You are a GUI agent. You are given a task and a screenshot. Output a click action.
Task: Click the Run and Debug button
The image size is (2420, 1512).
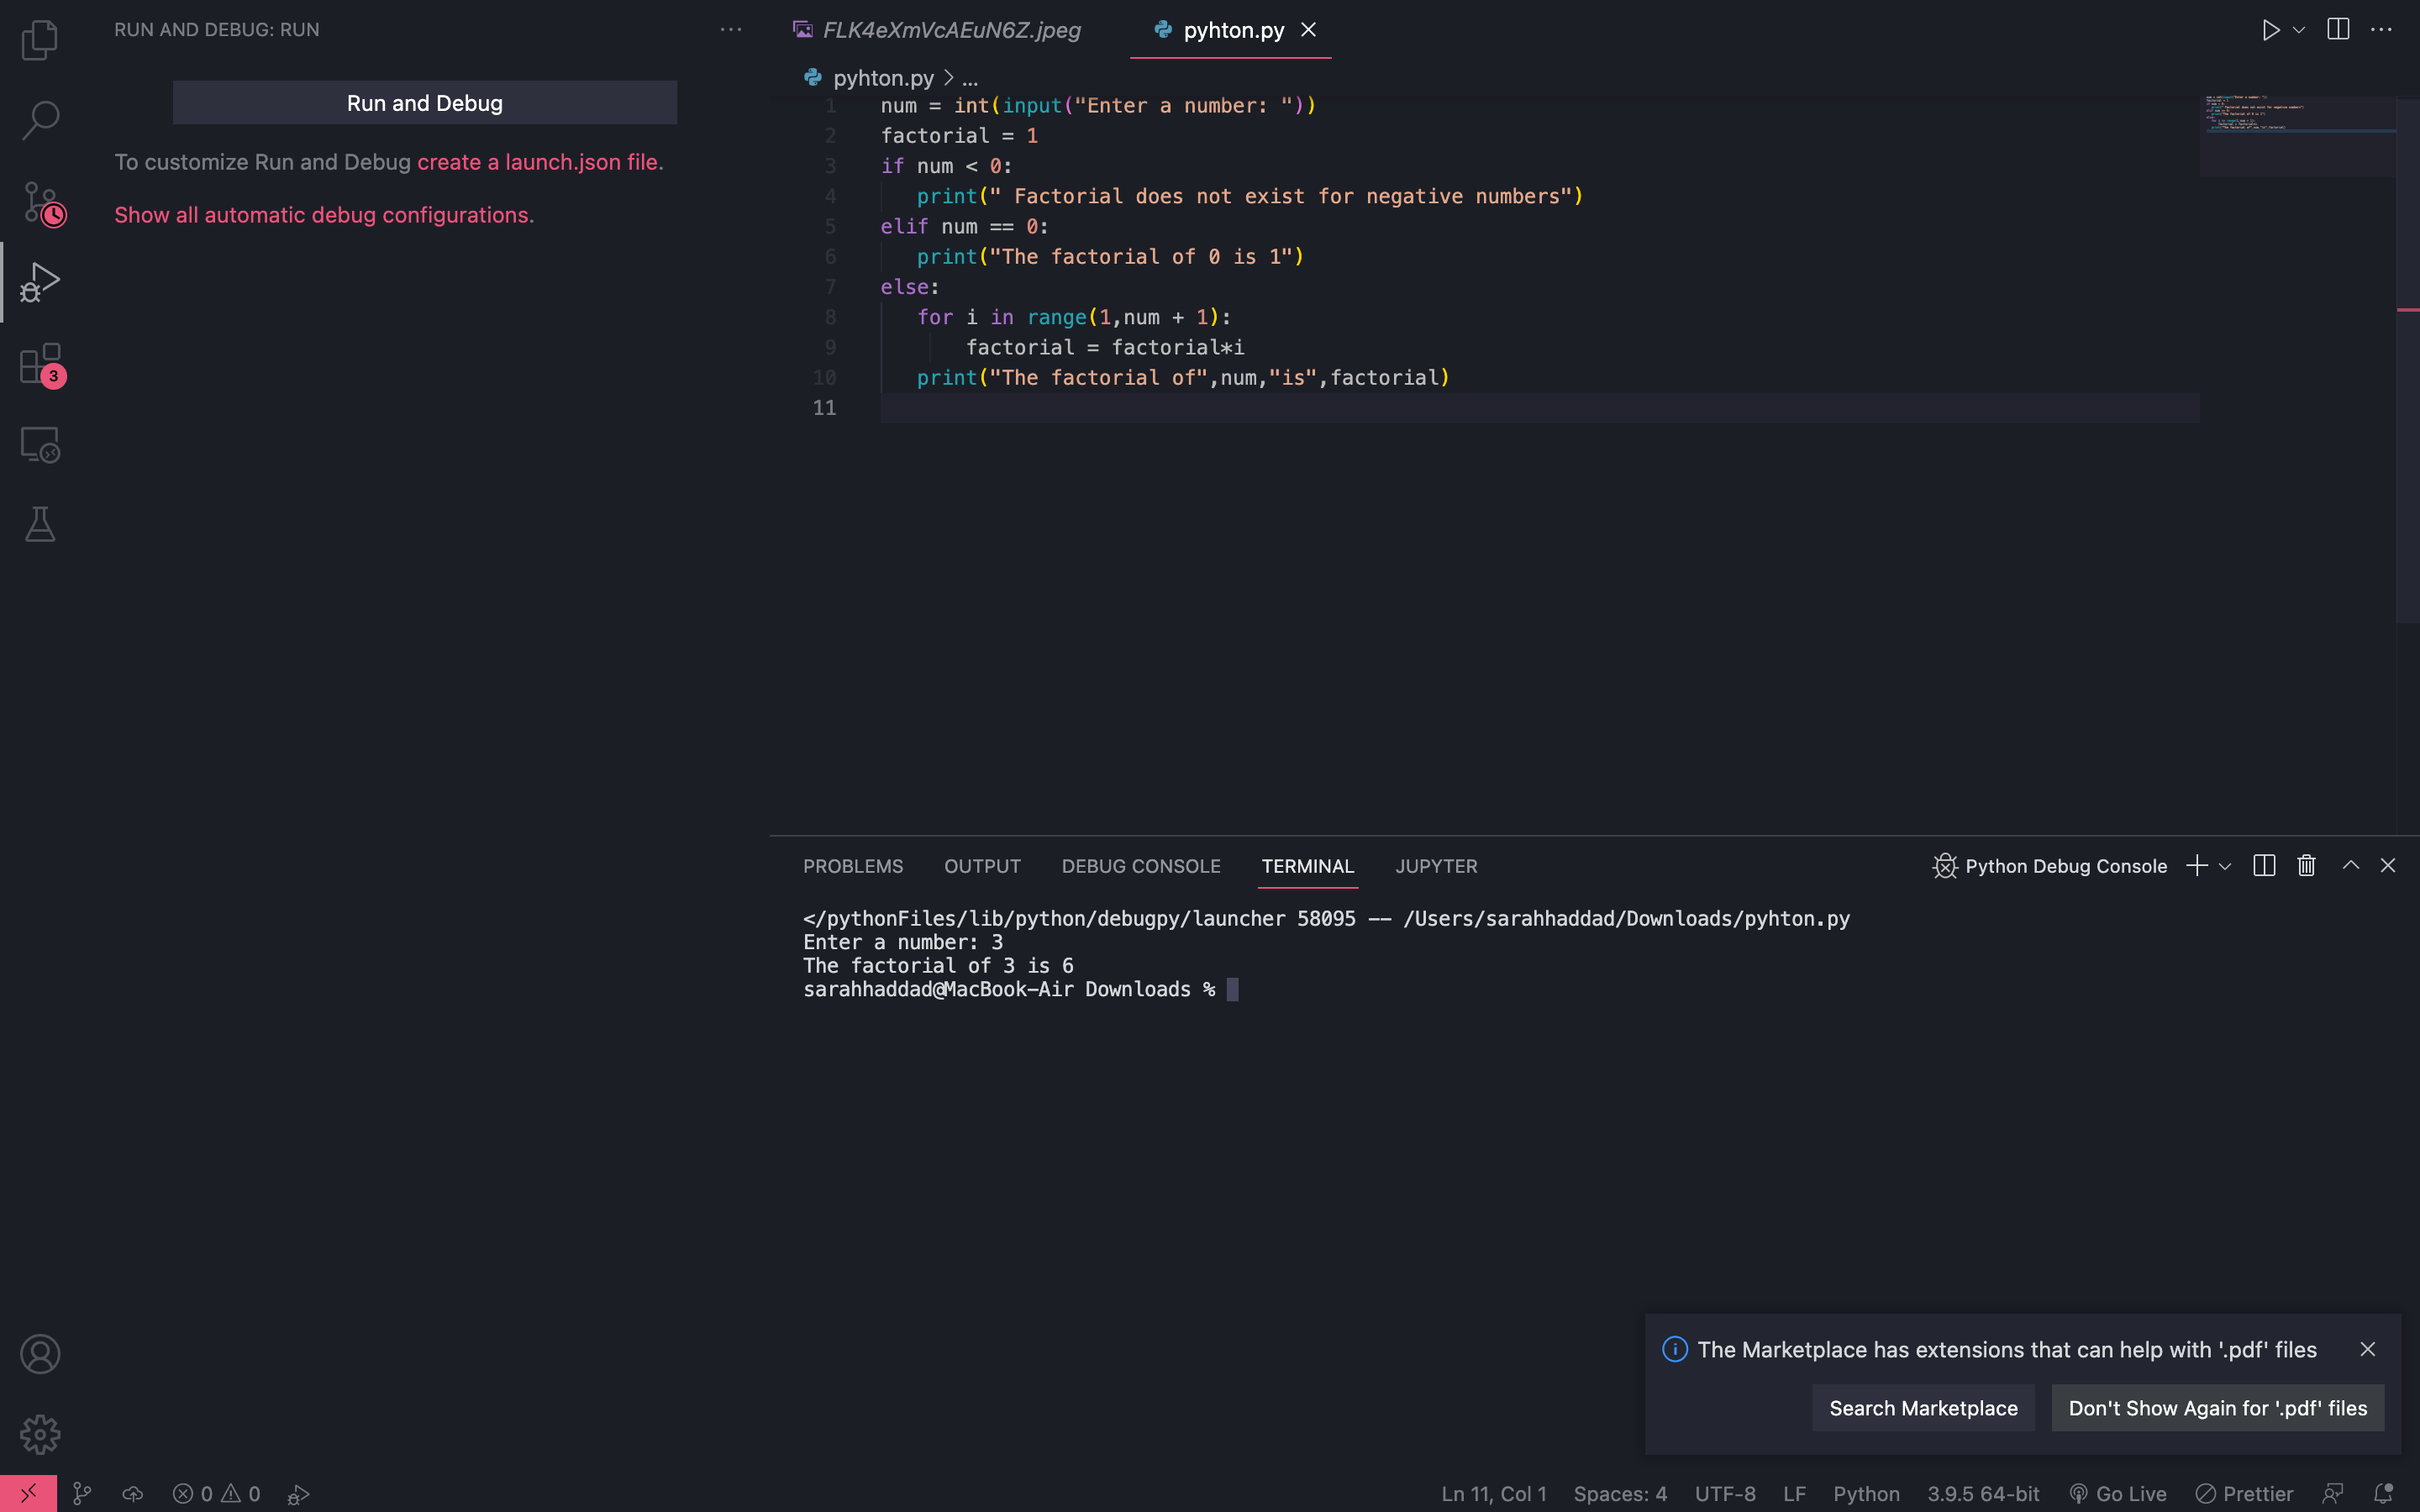pyautogui.click(x=423, y=102)
